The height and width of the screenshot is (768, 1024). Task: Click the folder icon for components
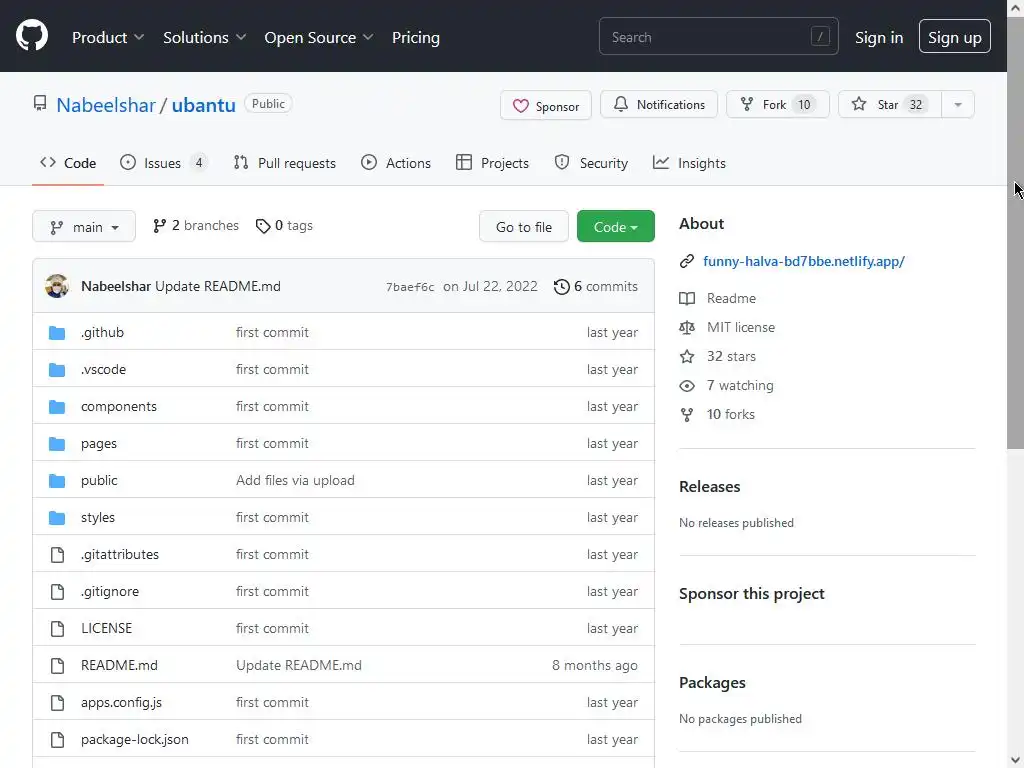pyautogui.click(x=57, y=407)
